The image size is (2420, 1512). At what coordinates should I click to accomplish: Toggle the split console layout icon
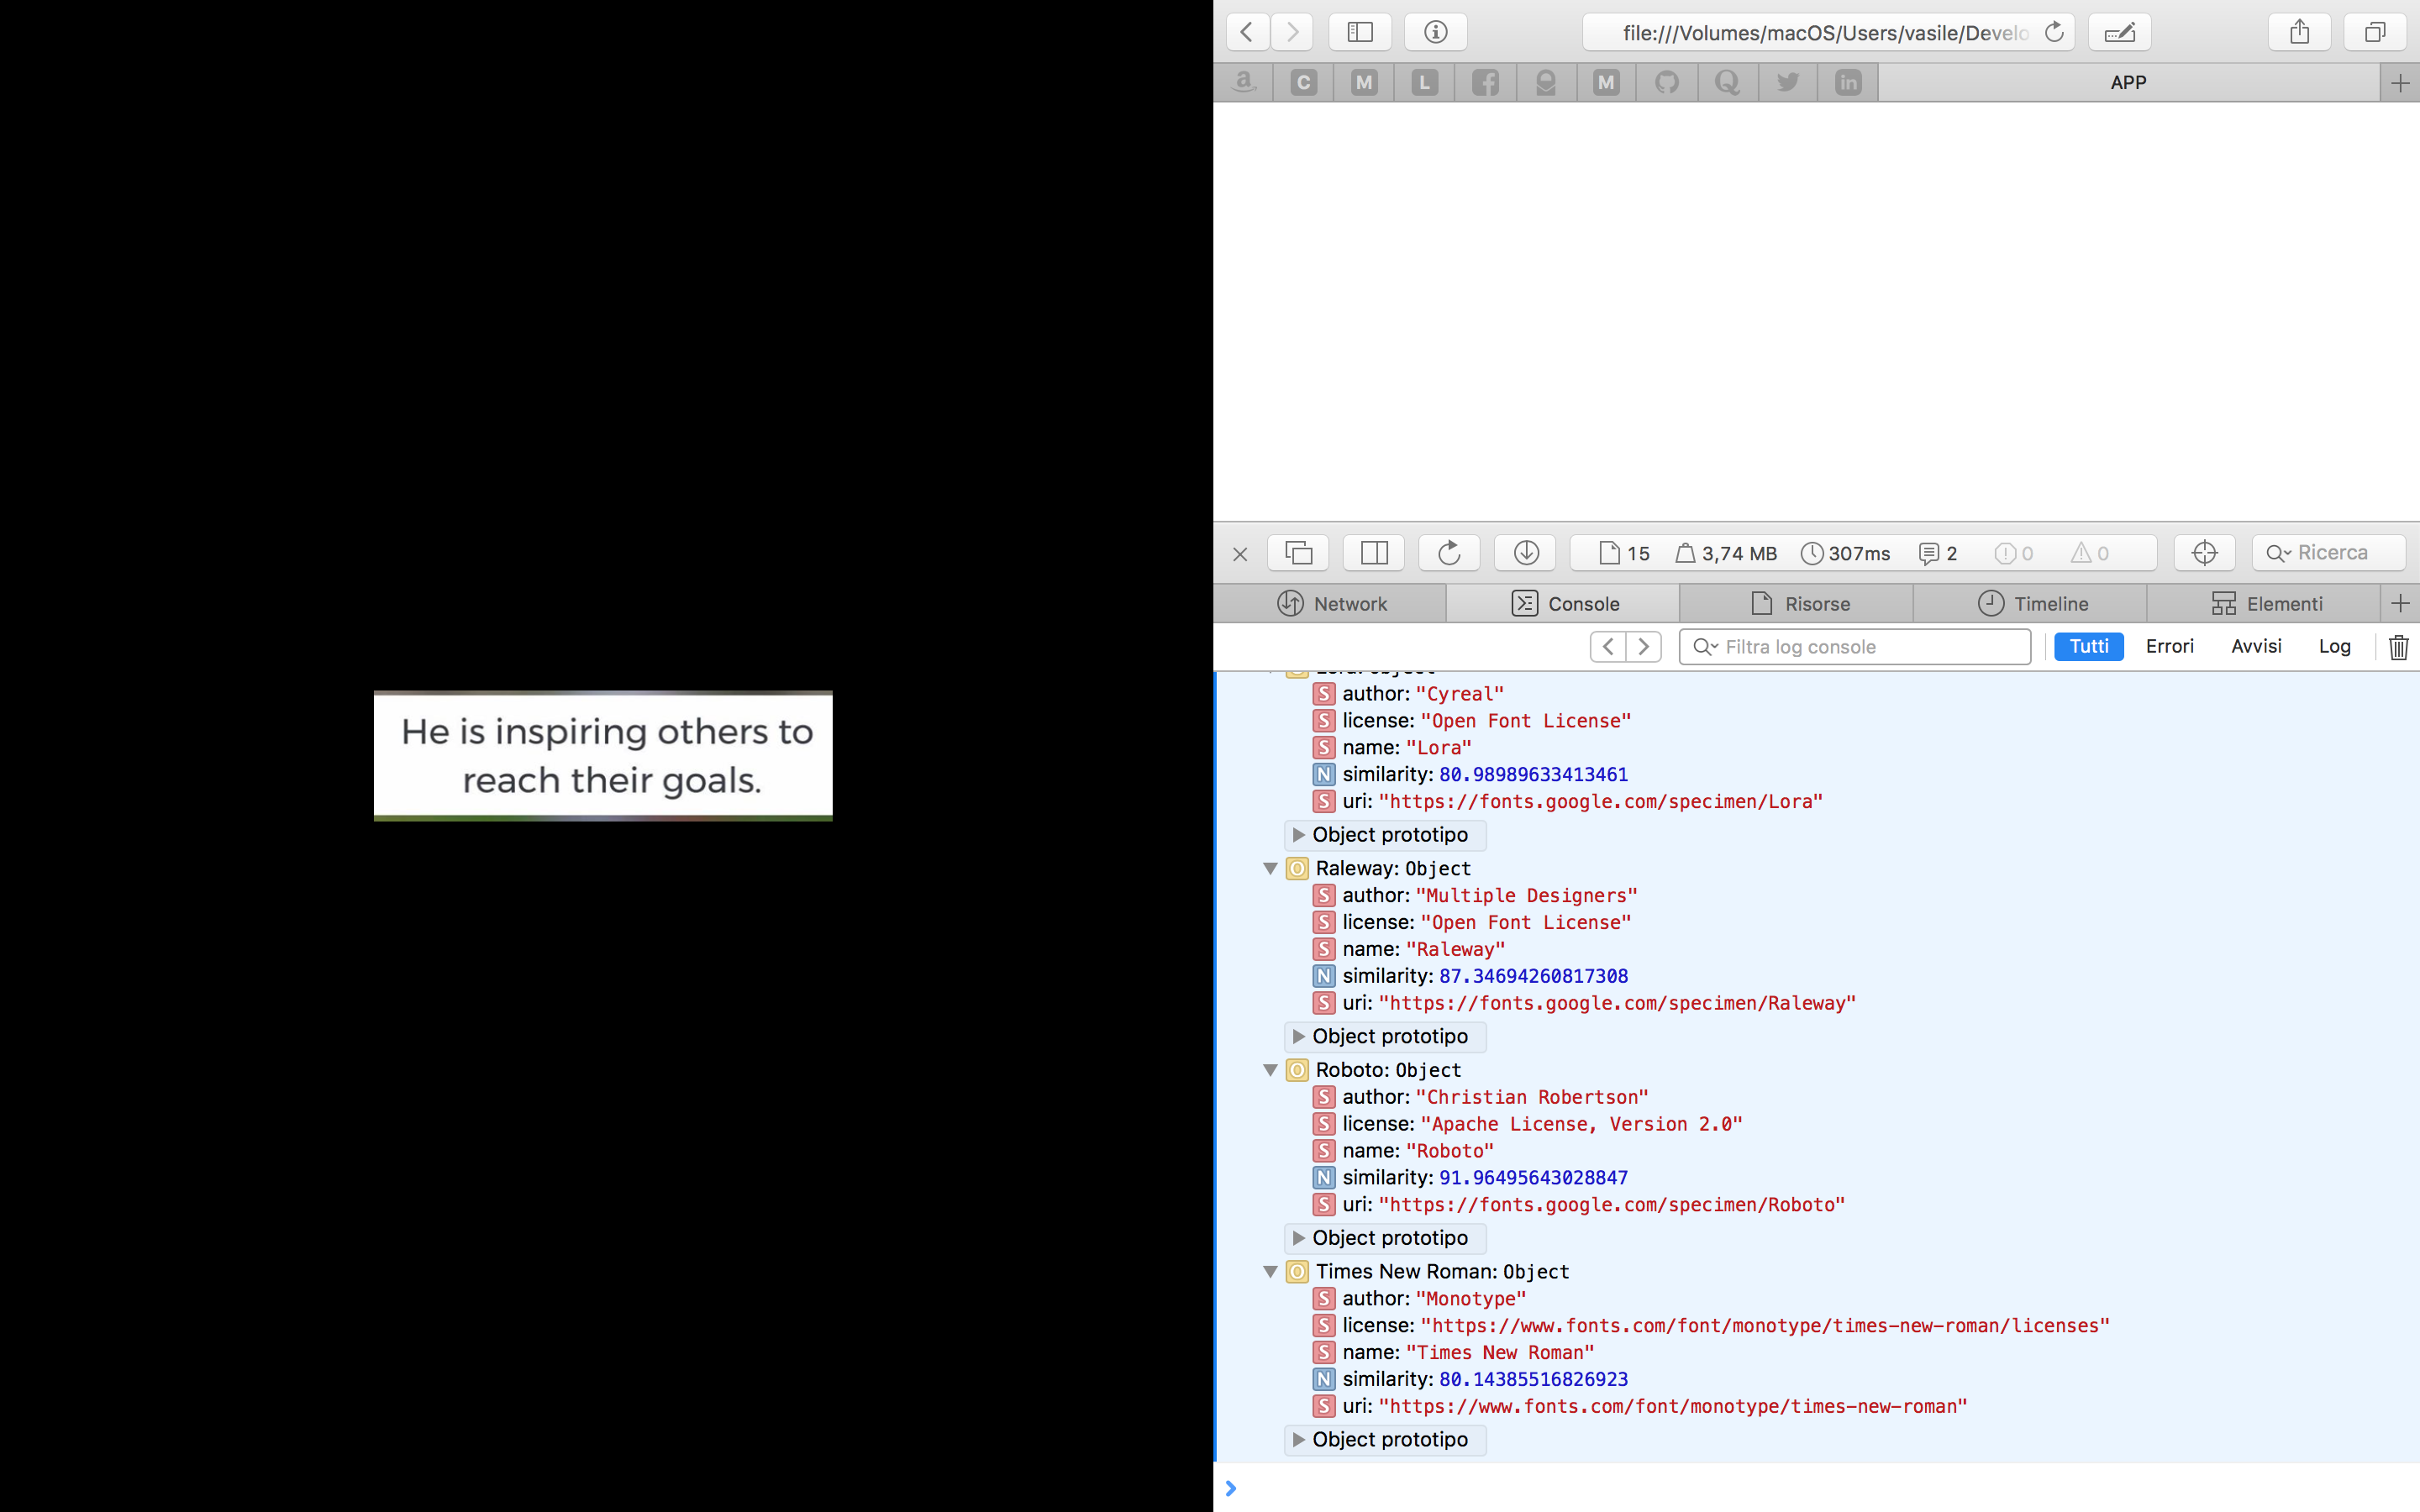(1374, 553)
